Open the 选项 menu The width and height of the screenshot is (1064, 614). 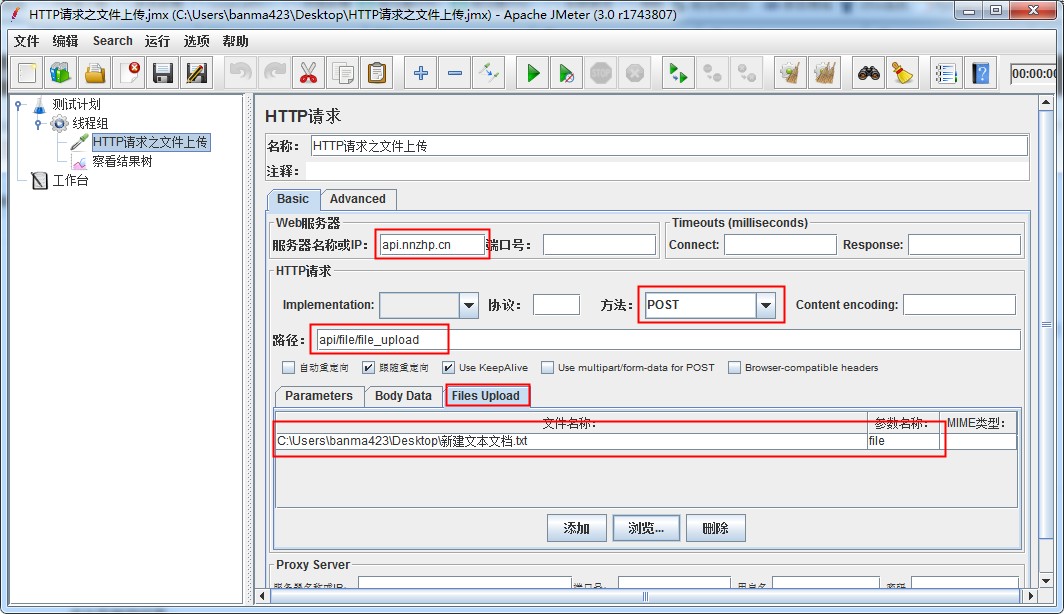point(197,41)
